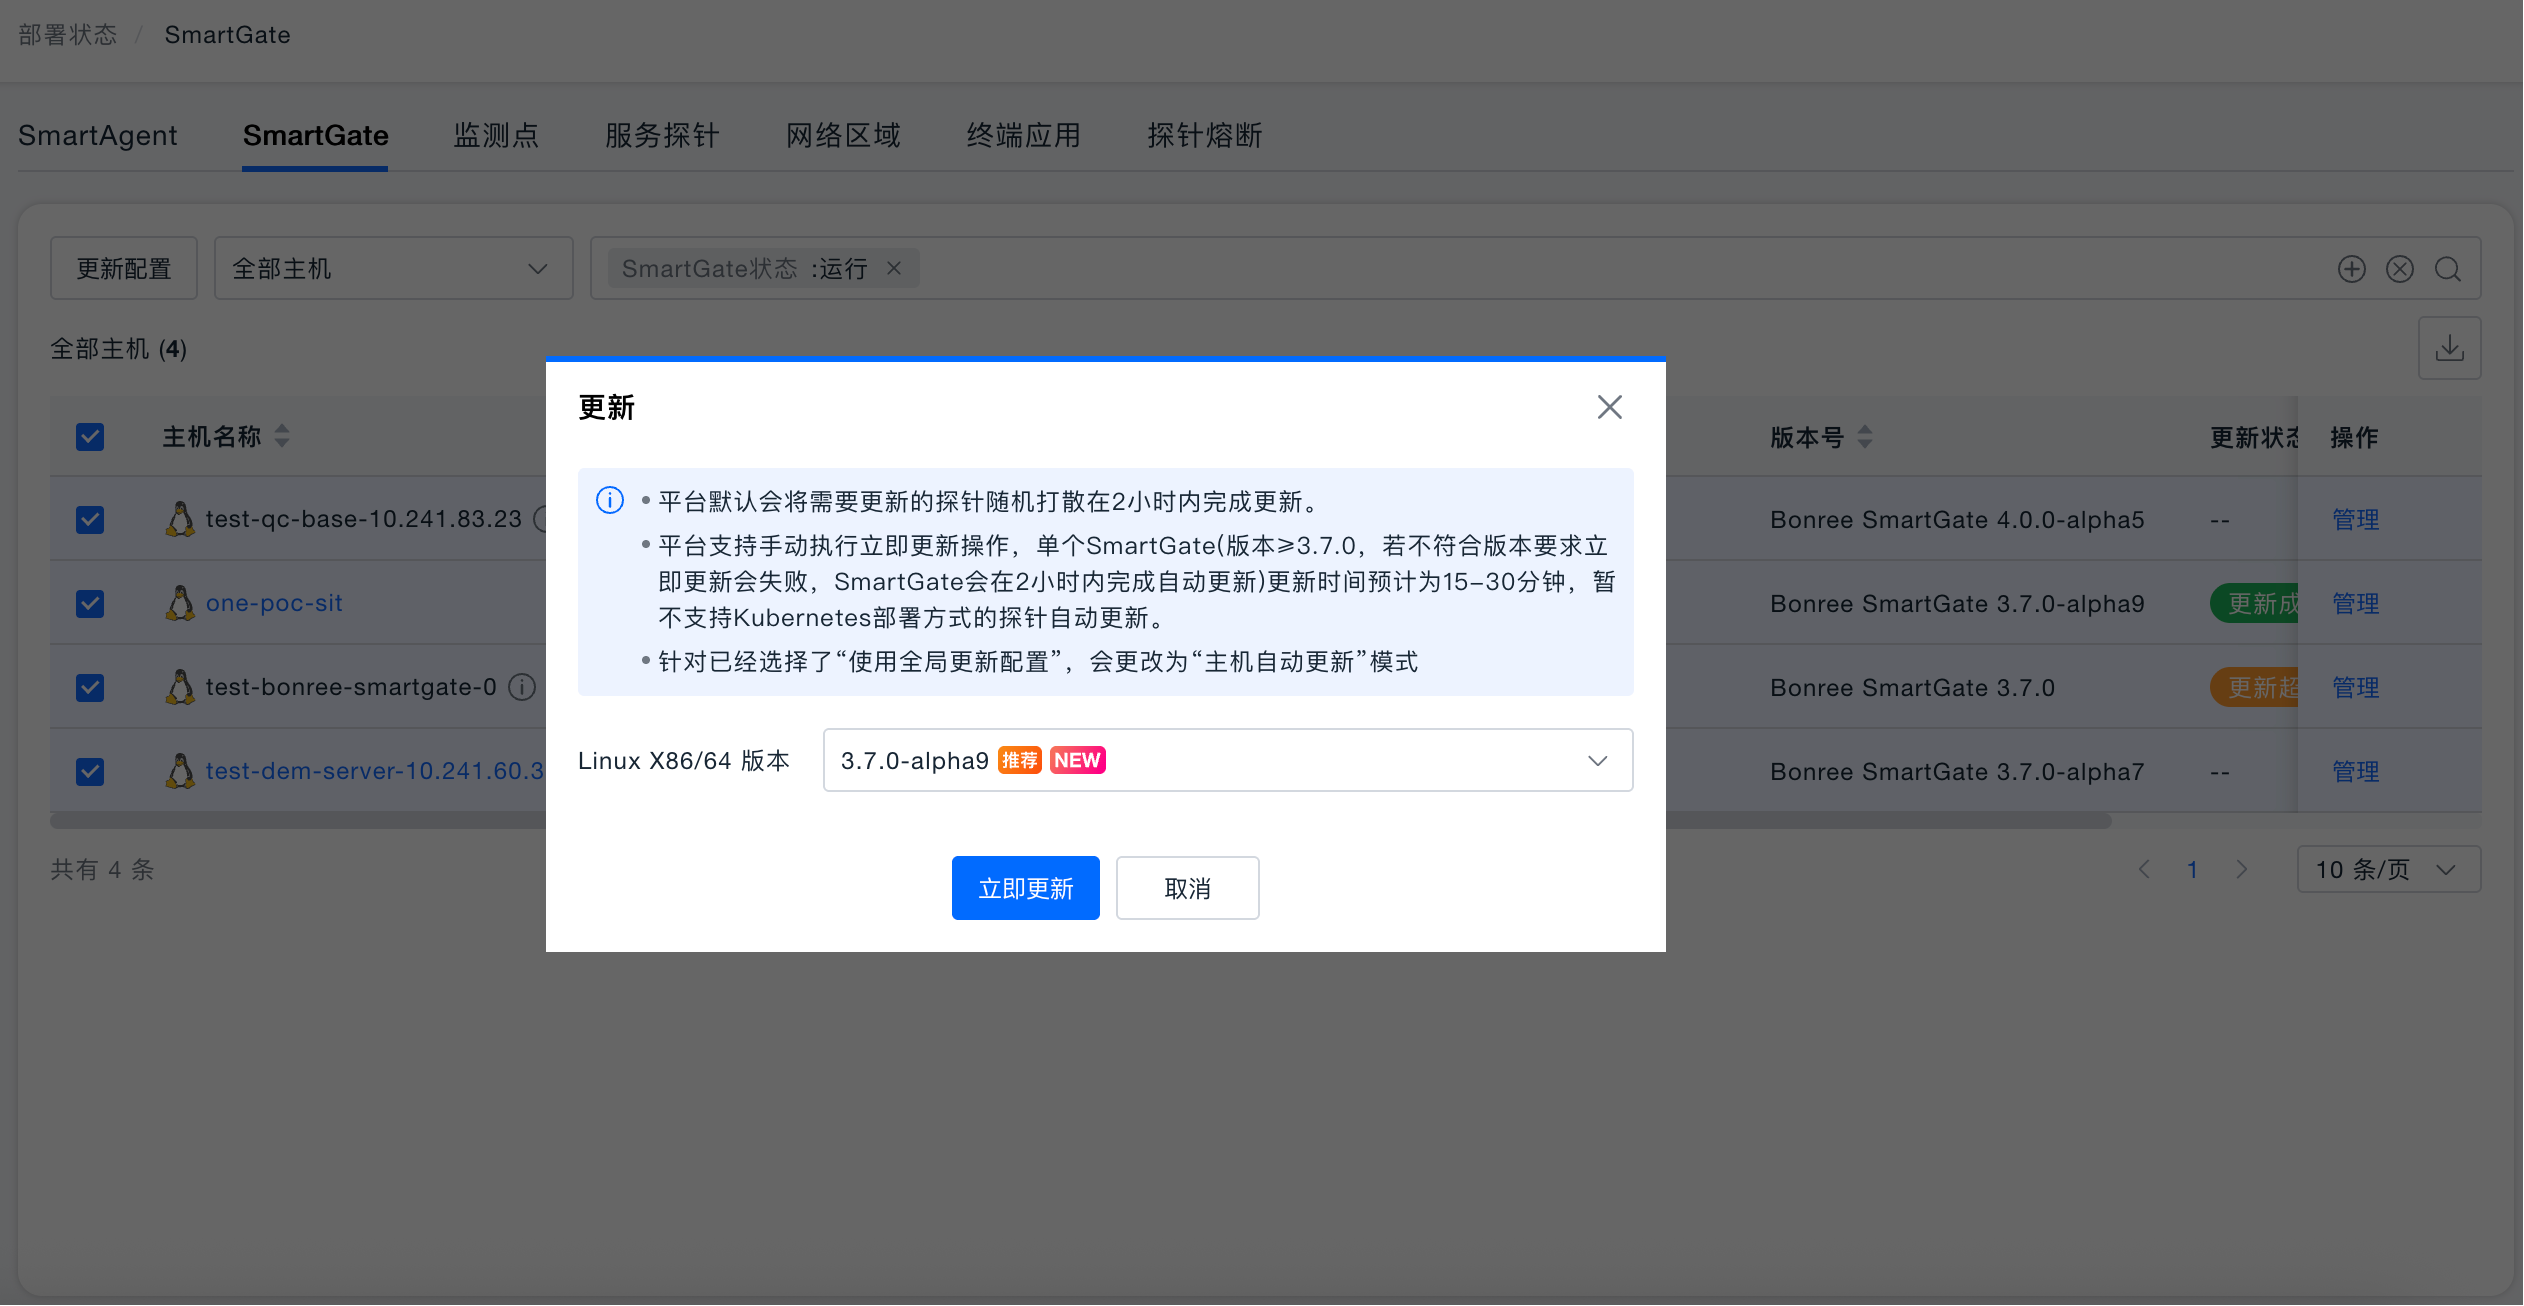
Task: Open the test-dem-server-10.241.60.3 host link
Action: point(375,771)
